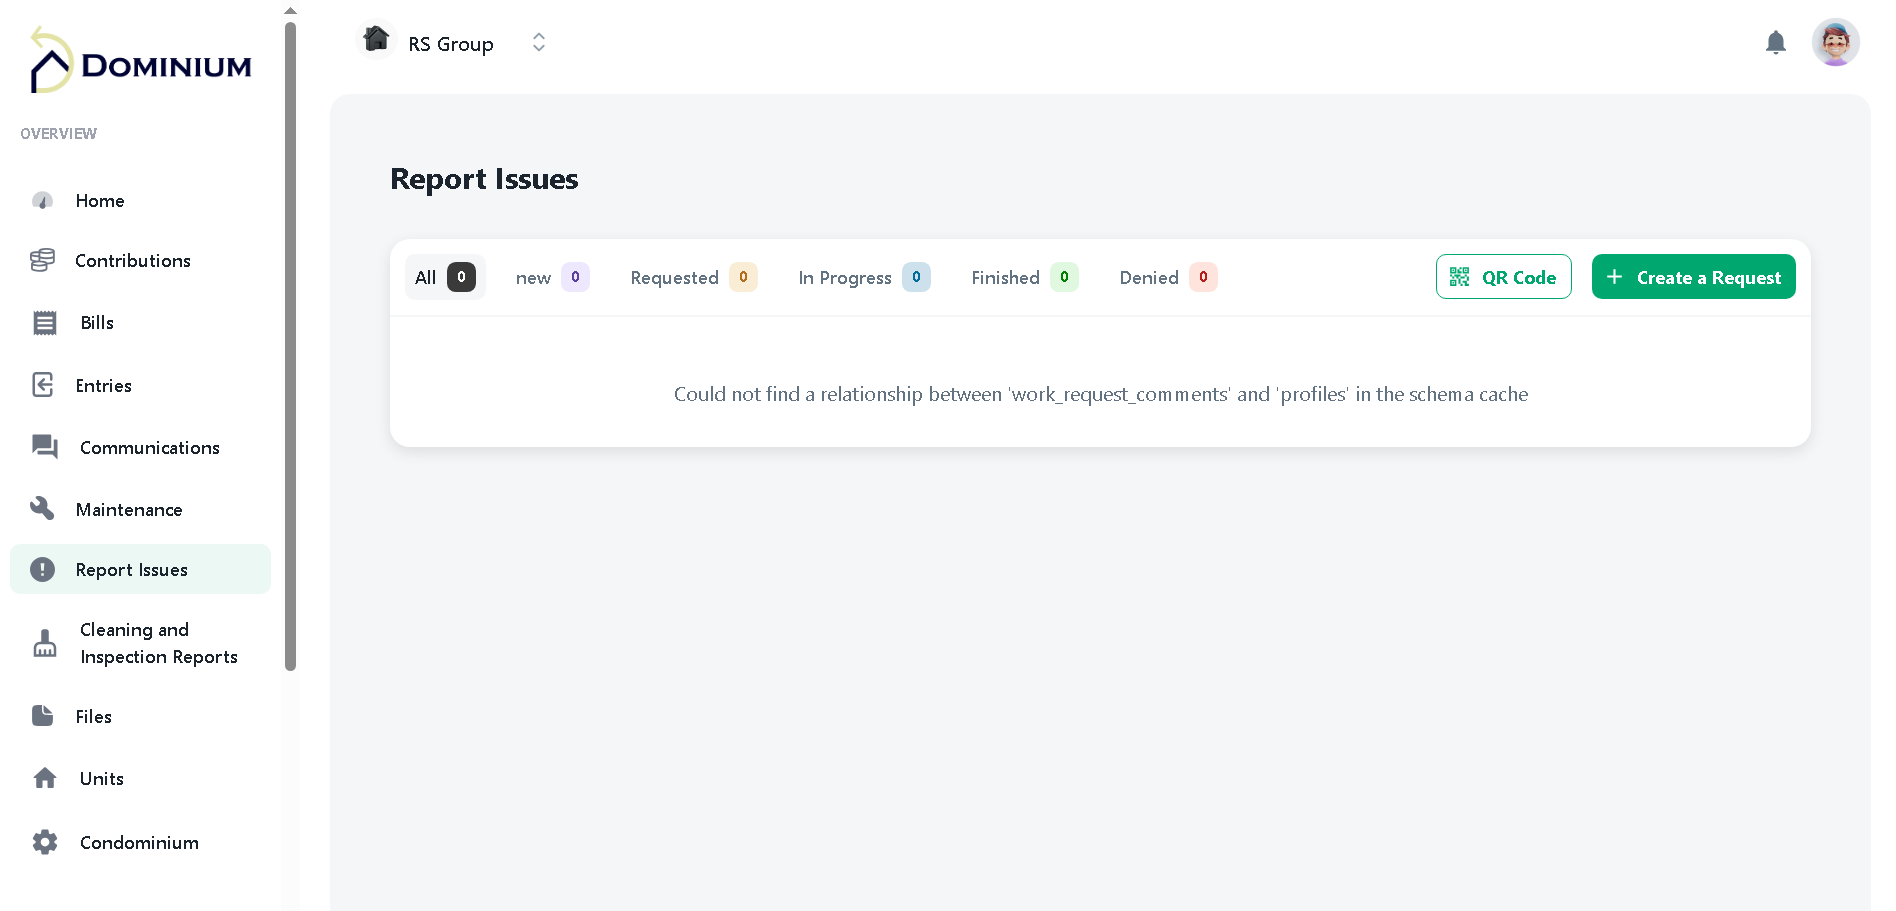Screen dimensions: 1896x911
Task: Select the Entries icon in sidebar
Action: tap(43, 385)
